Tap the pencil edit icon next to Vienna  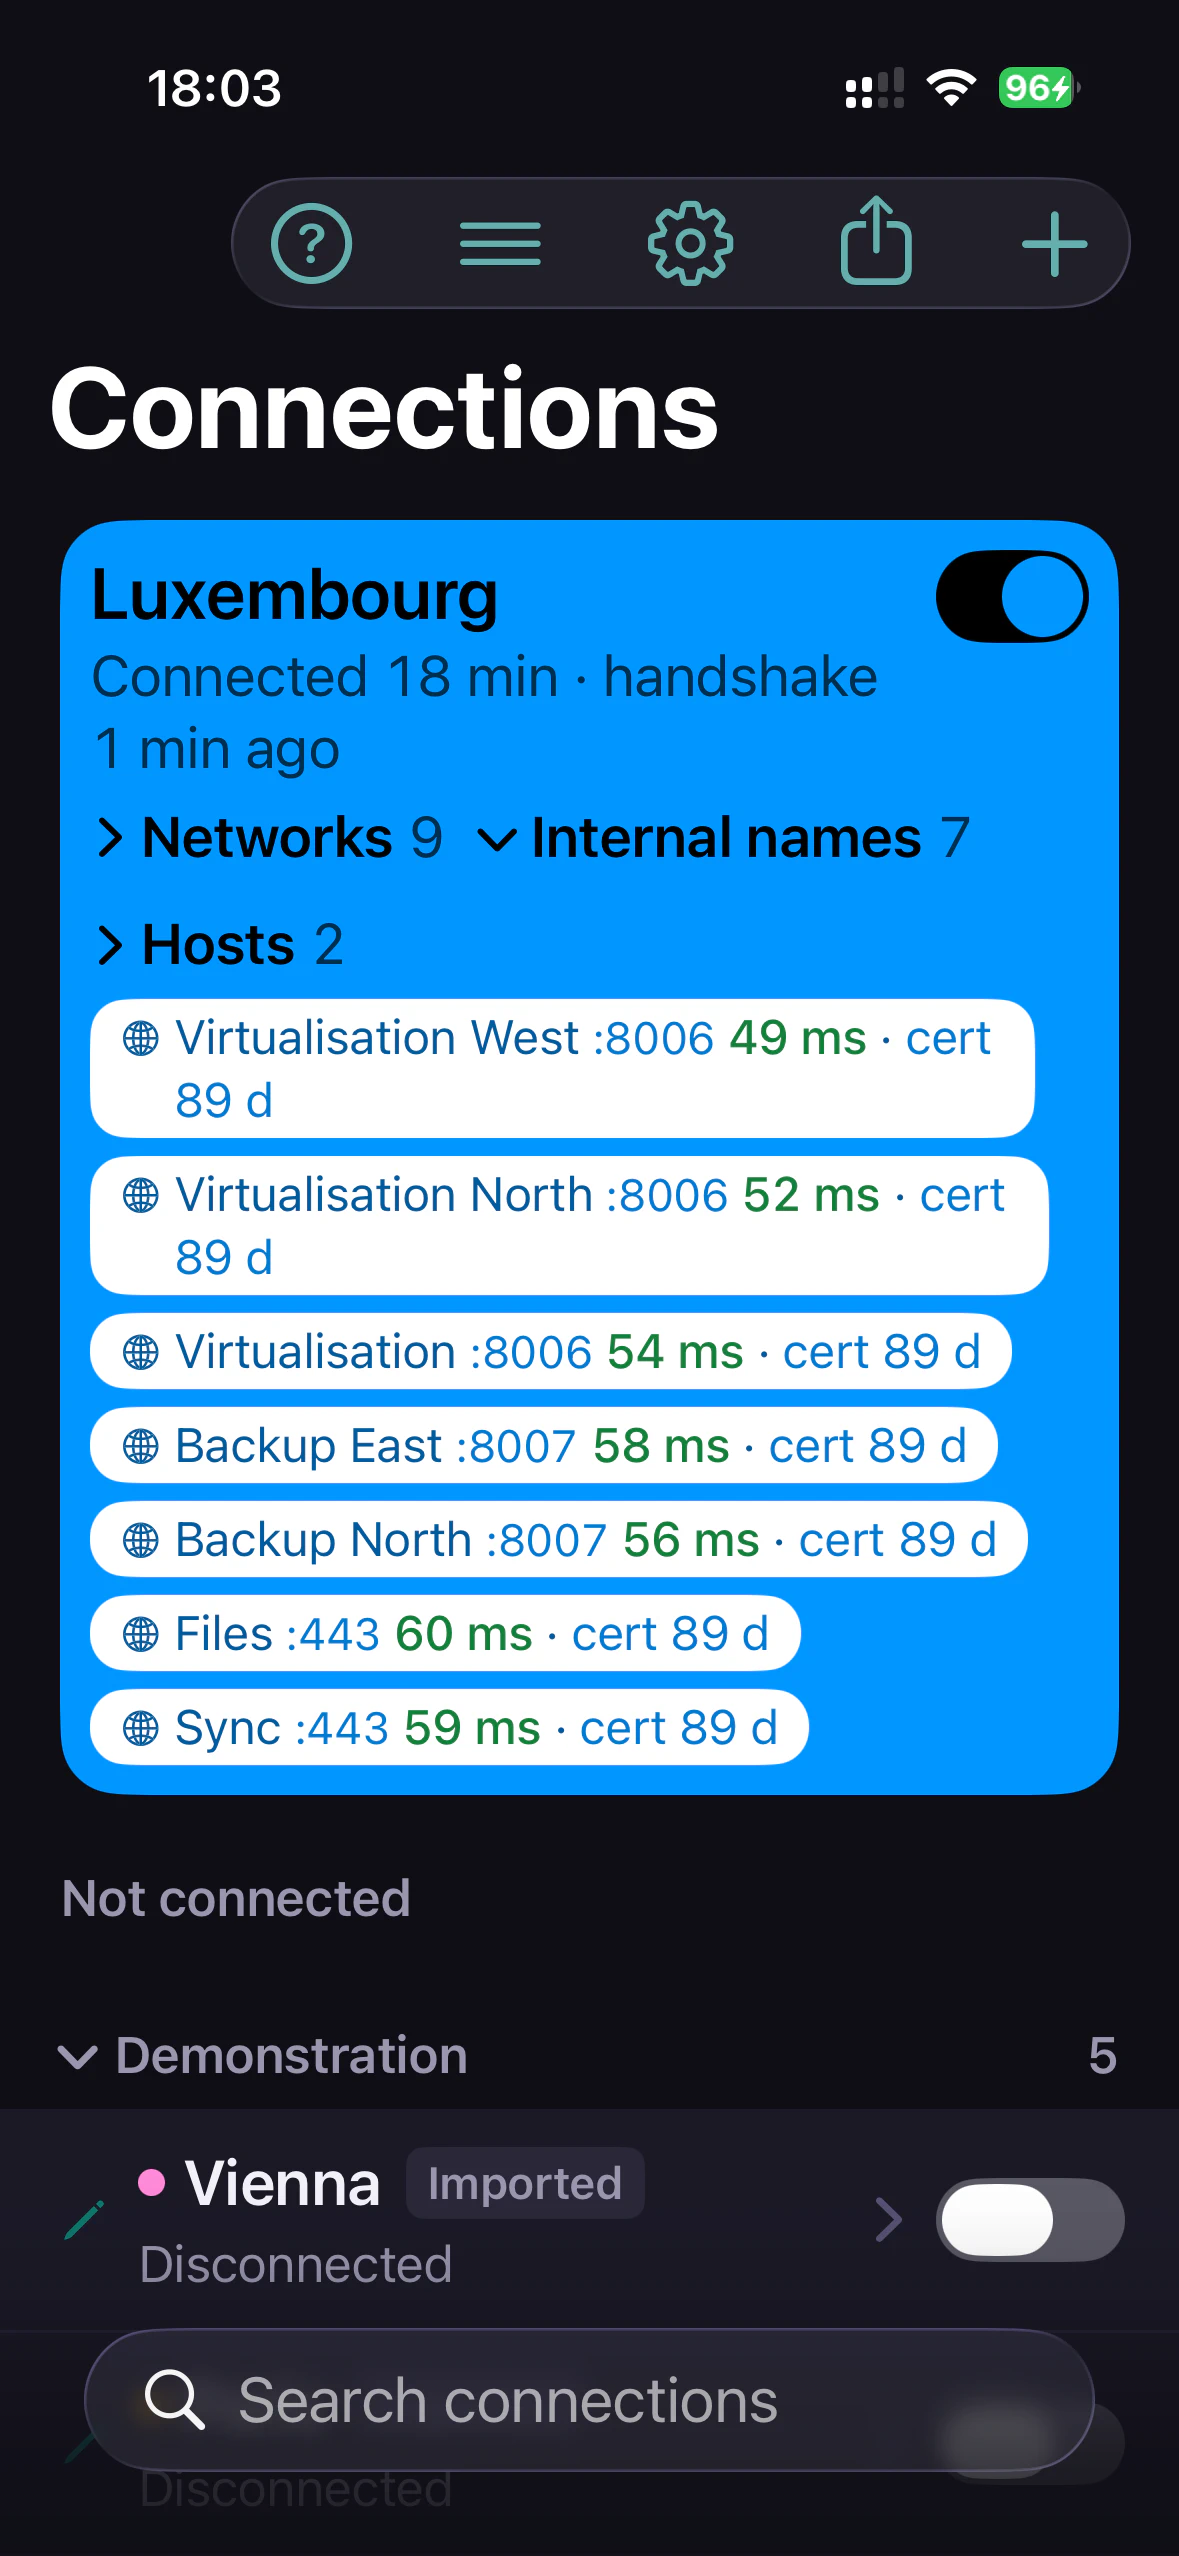(x=84, y=2220)
